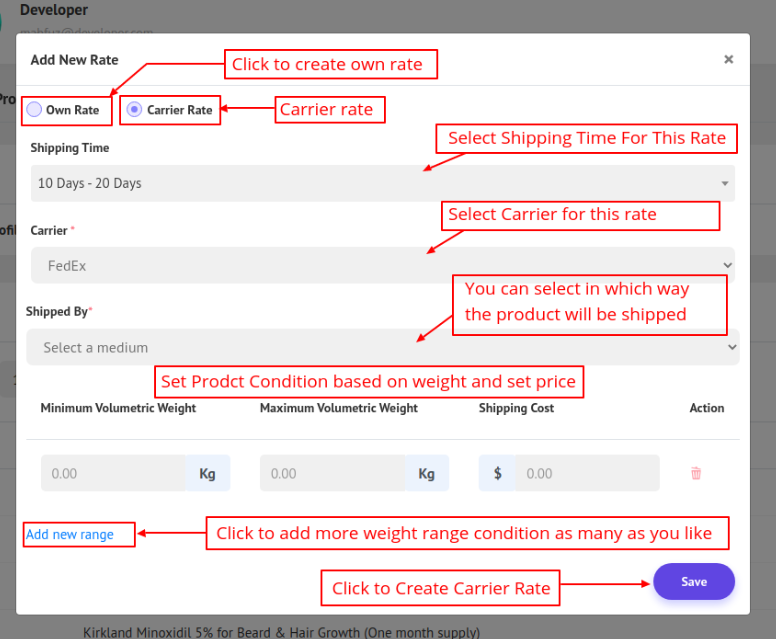
Task: Click into the Shipping Cost field
Action: tap(588, 473)
